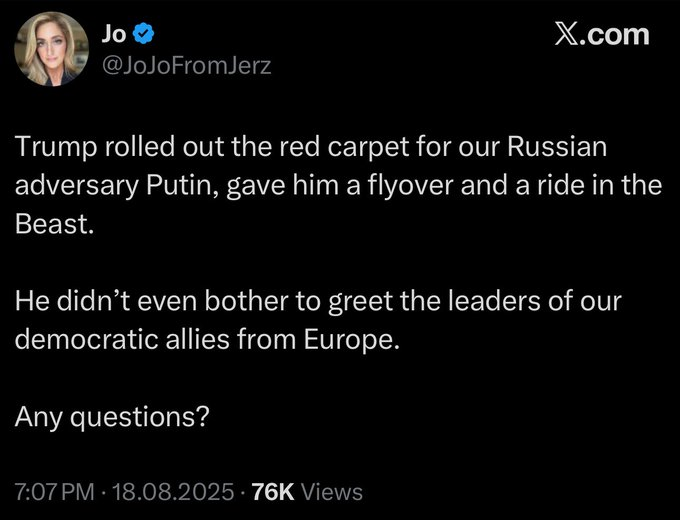Click the 7:07 PM timestamp
Screen dimensions: 680x520
(54, 492)
